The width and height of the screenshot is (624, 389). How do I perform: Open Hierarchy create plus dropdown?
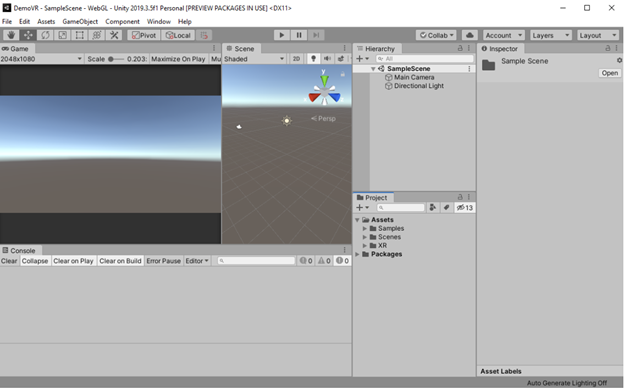click(x=362, y=59)
